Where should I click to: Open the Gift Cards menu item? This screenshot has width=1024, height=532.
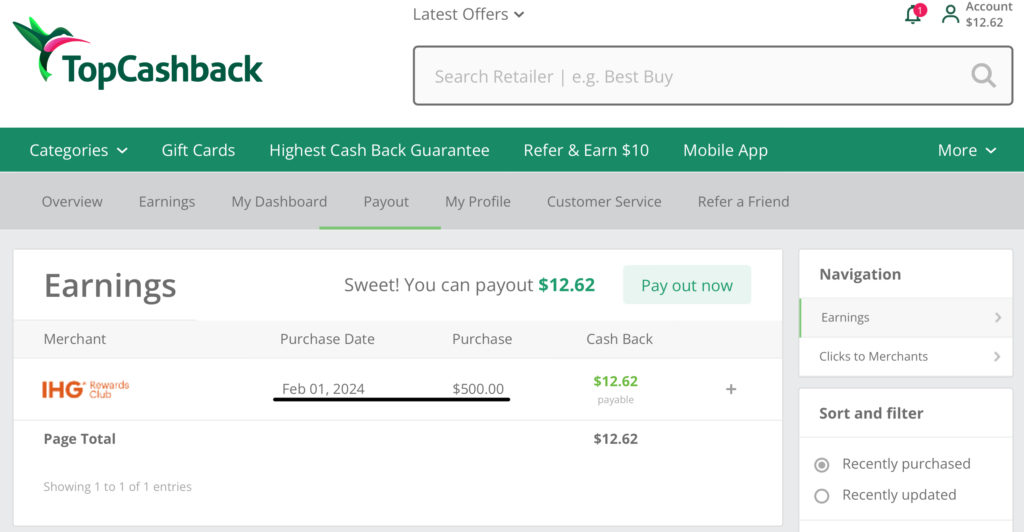click(x=198, y=150)
